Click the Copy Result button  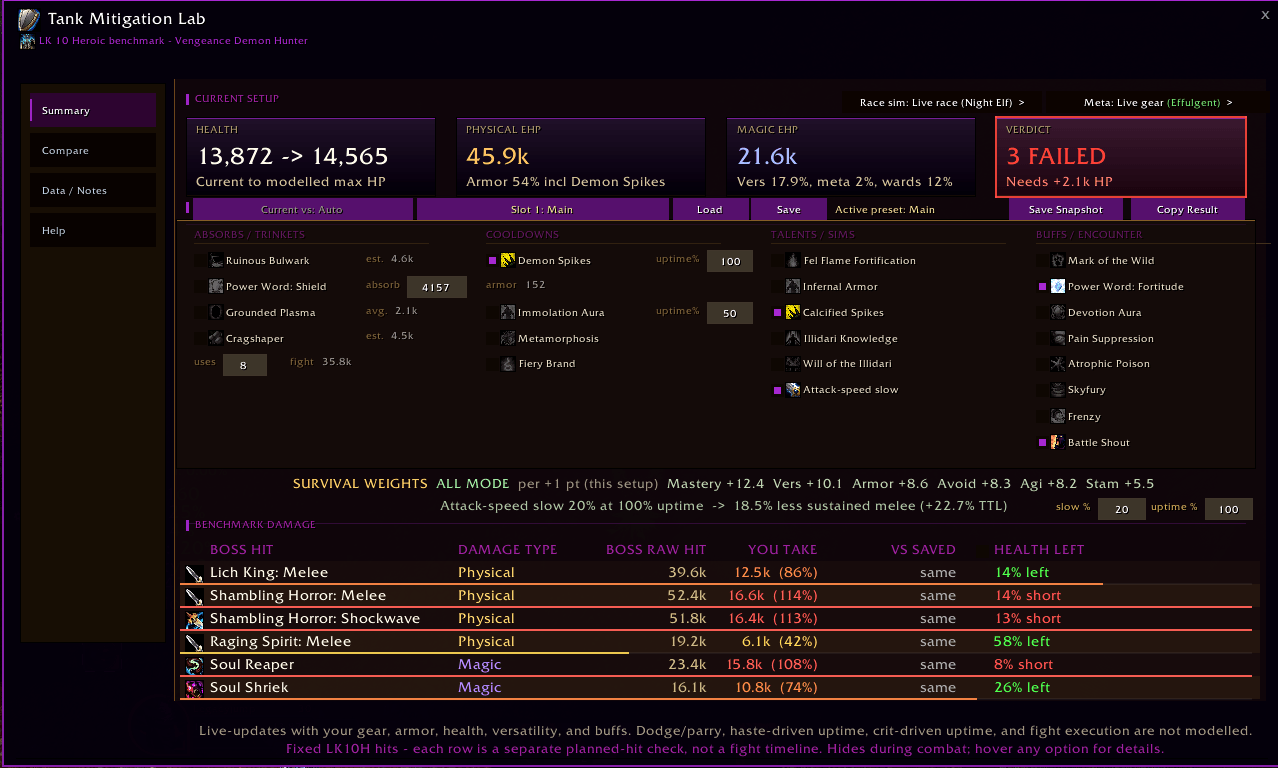click(x=1187, y=209)
